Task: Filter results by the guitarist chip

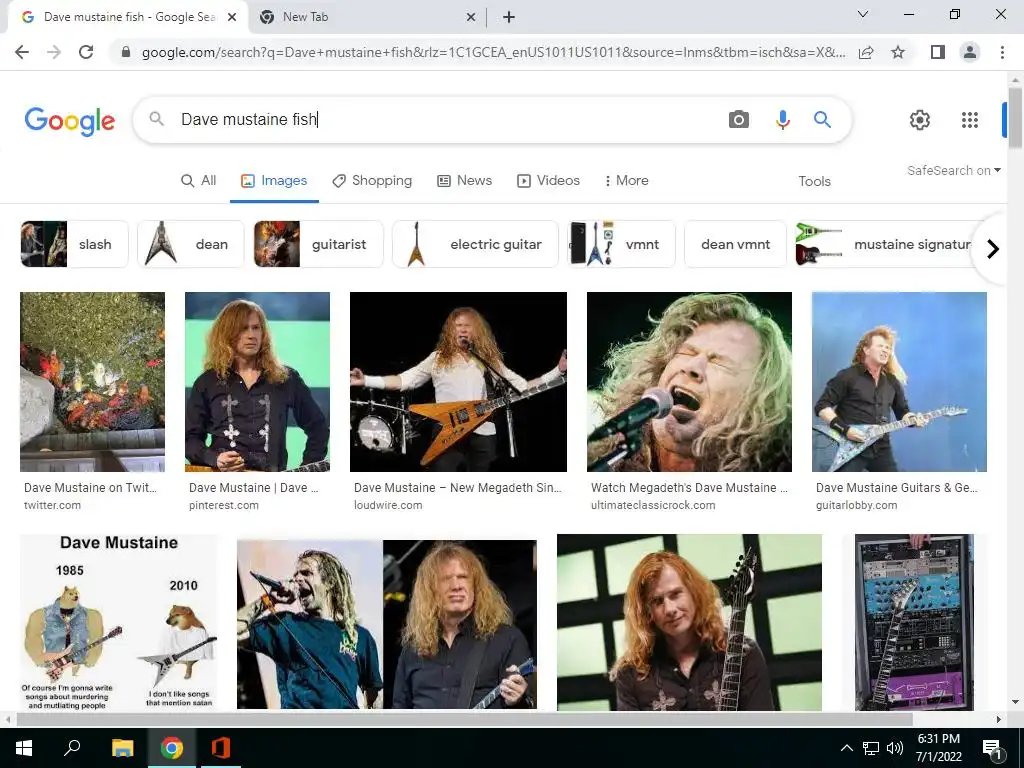Action: (x=318, y=244)
